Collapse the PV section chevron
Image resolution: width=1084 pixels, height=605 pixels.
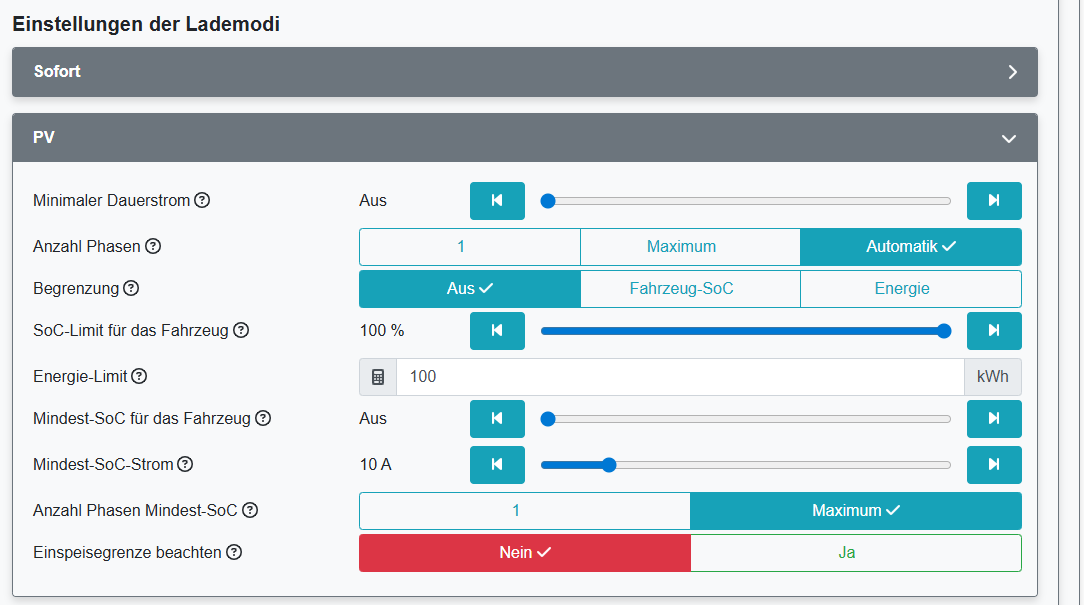1009,138
